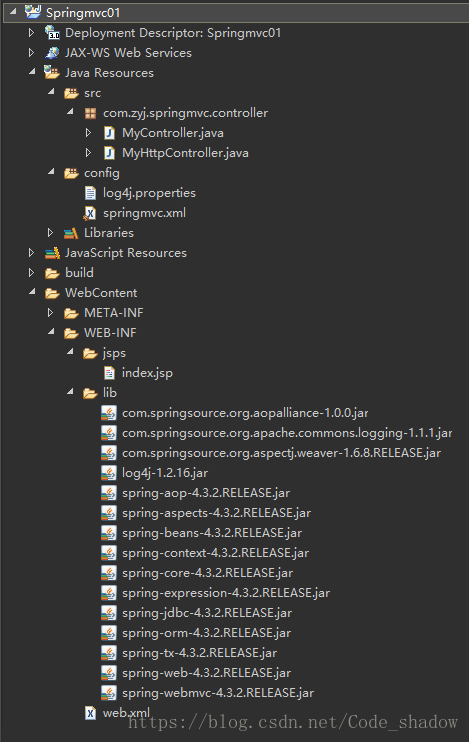Click the JAX-WS Web Services icon
The image size is (469, 742).
coord(52,53)
